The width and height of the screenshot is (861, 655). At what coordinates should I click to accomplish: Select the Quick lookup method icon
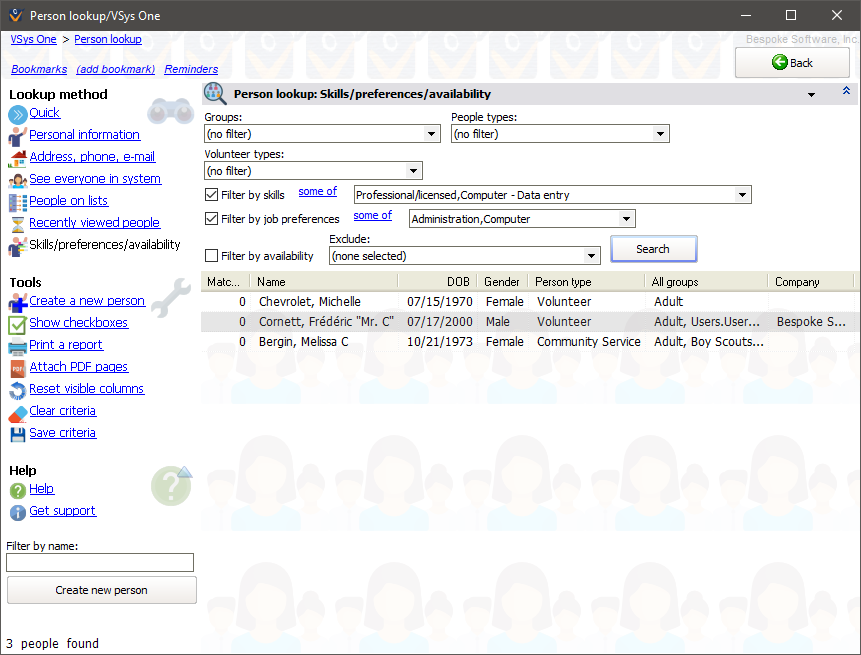pyautogui.click(x=19, y=112)
